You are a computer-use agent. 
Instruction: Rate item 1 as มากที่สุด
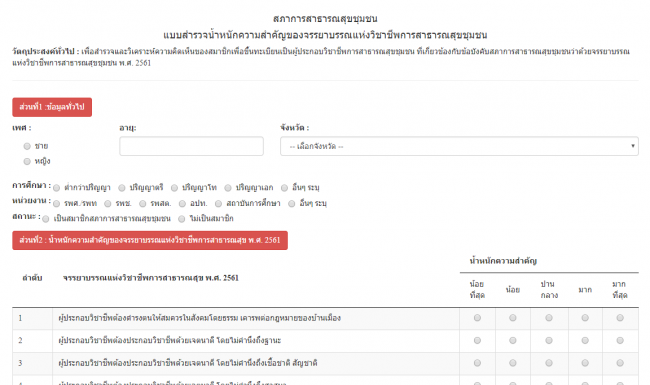coord(620,318)
